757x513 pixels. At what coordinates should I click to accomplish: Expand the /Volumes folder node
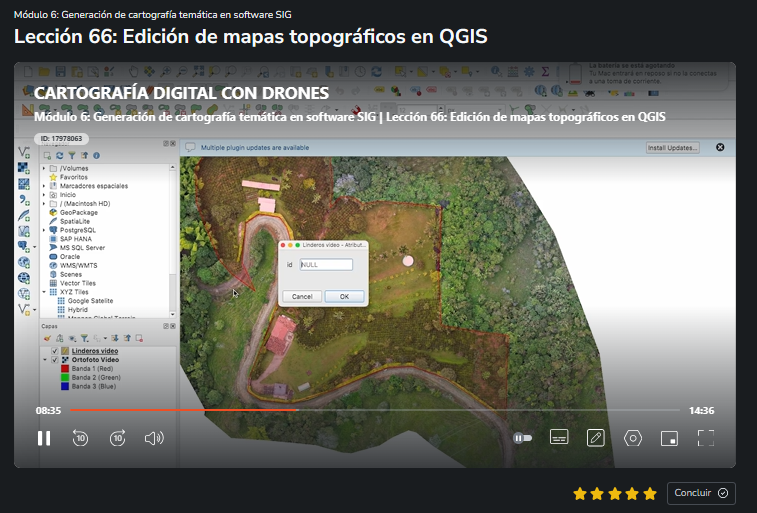tap(44, 168)
